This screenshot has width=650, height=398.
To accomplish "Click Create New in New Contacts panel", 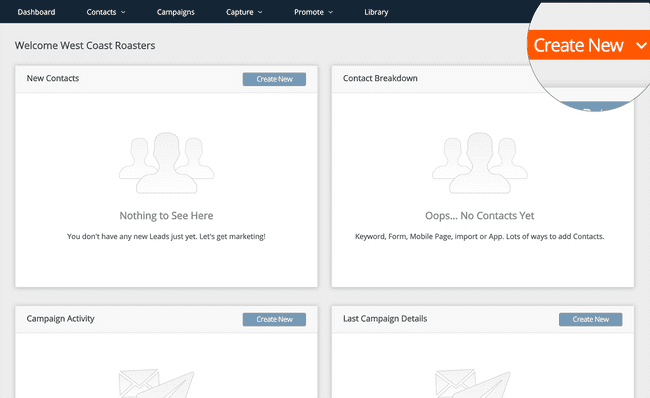I will [274, 79].
